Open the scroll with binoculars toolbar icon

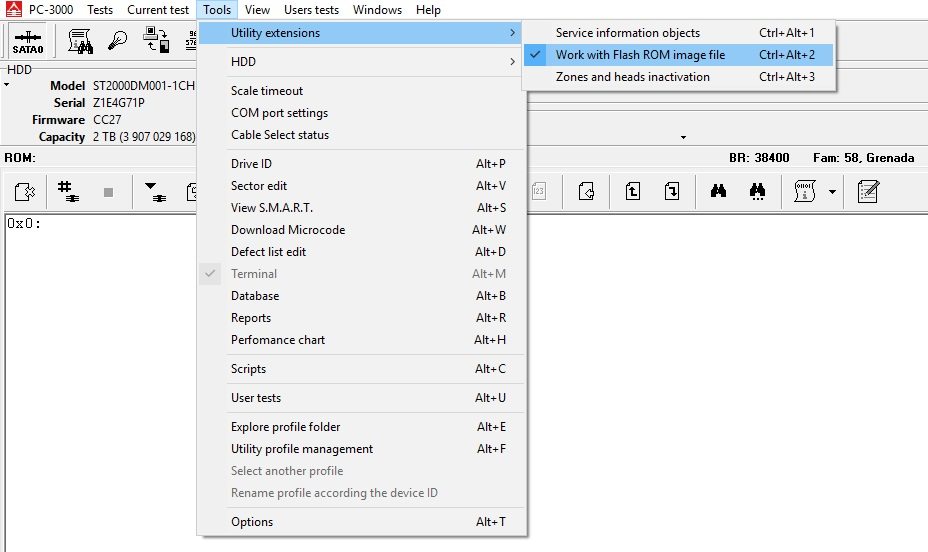click(x=80, y=41)
